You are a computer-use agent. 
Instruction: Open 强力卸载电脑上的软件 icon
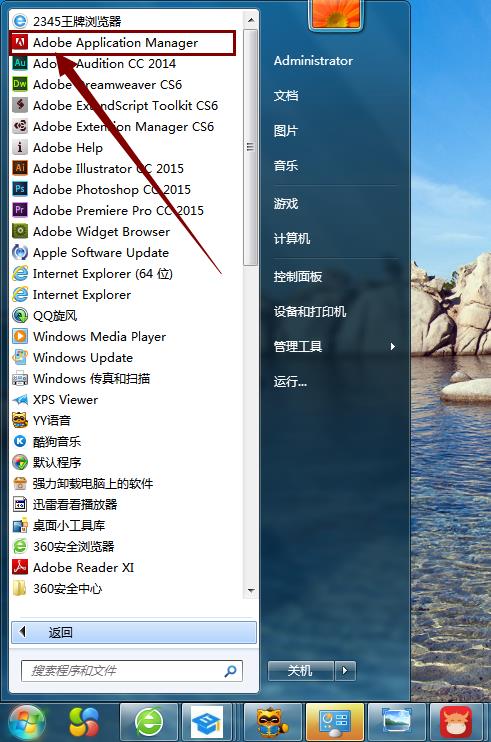[x=20, y=483]
